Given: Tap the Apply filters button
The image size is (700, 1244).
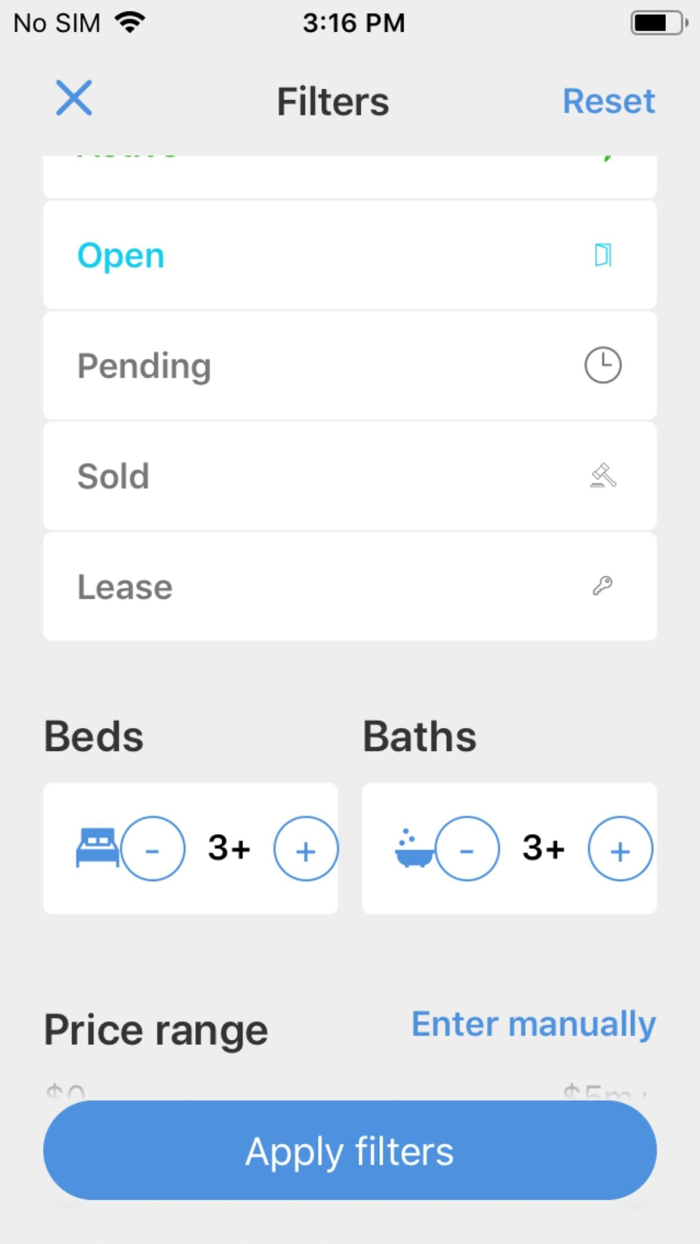Looking at the screenshot, I should coord(350,1150).
